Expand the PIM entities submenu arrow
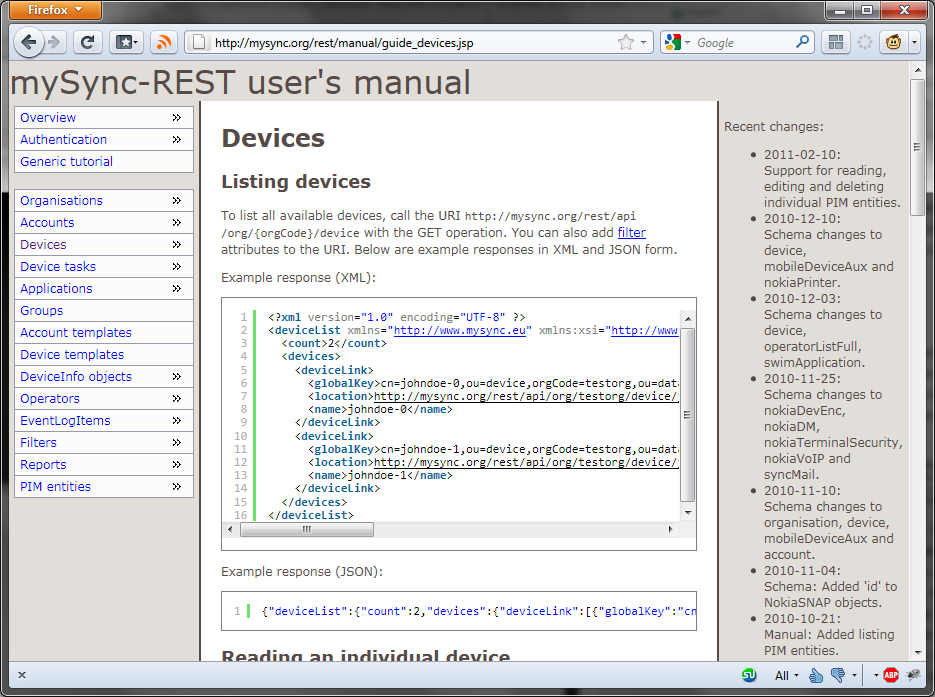The image size is (935, 697). (x=177, y=487)
